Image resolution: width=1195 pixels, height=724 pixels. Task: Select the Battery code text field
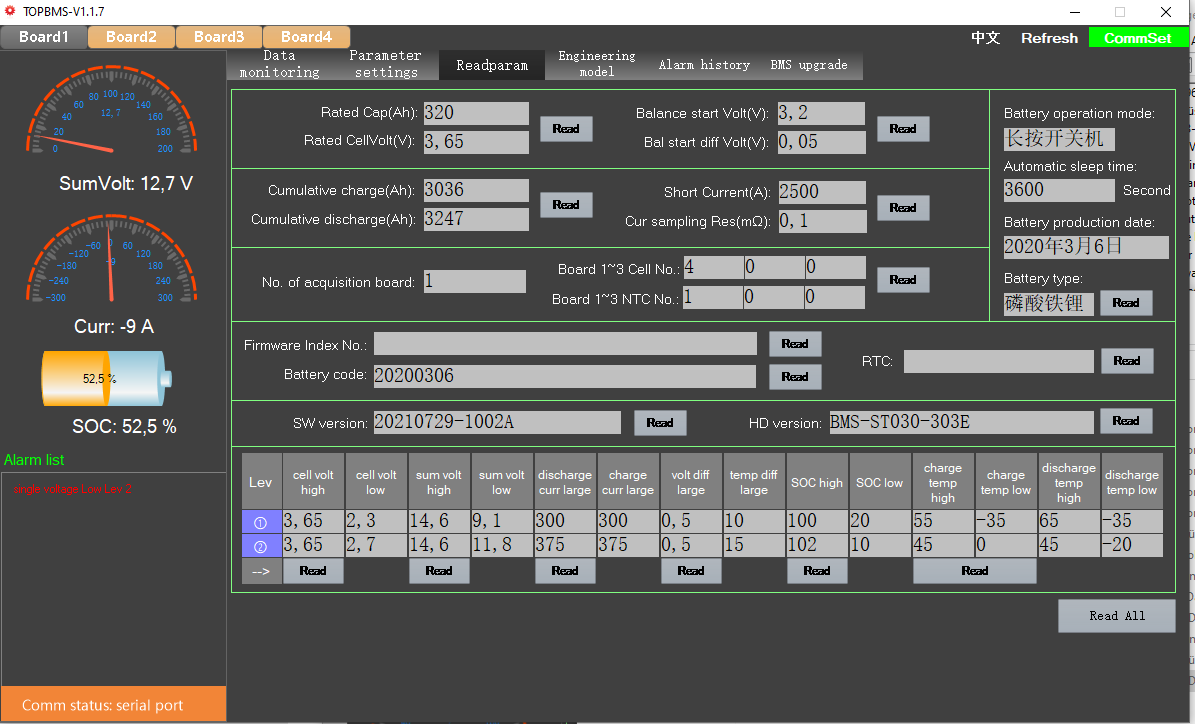click(564, 376)
